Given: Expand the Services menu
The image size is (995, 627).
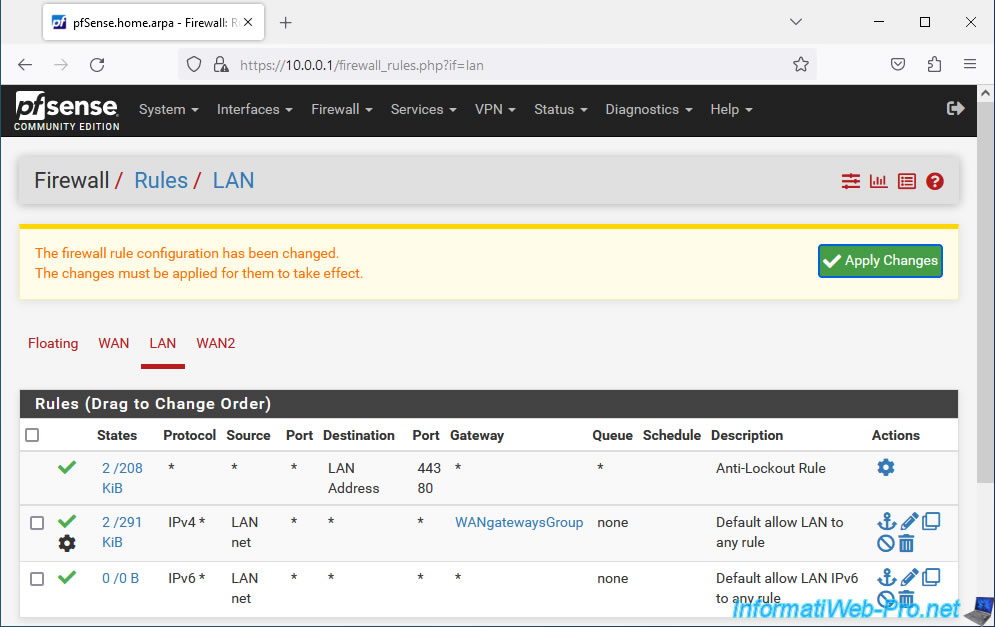Looking at the screenshot, I should (x=423, y=109).
